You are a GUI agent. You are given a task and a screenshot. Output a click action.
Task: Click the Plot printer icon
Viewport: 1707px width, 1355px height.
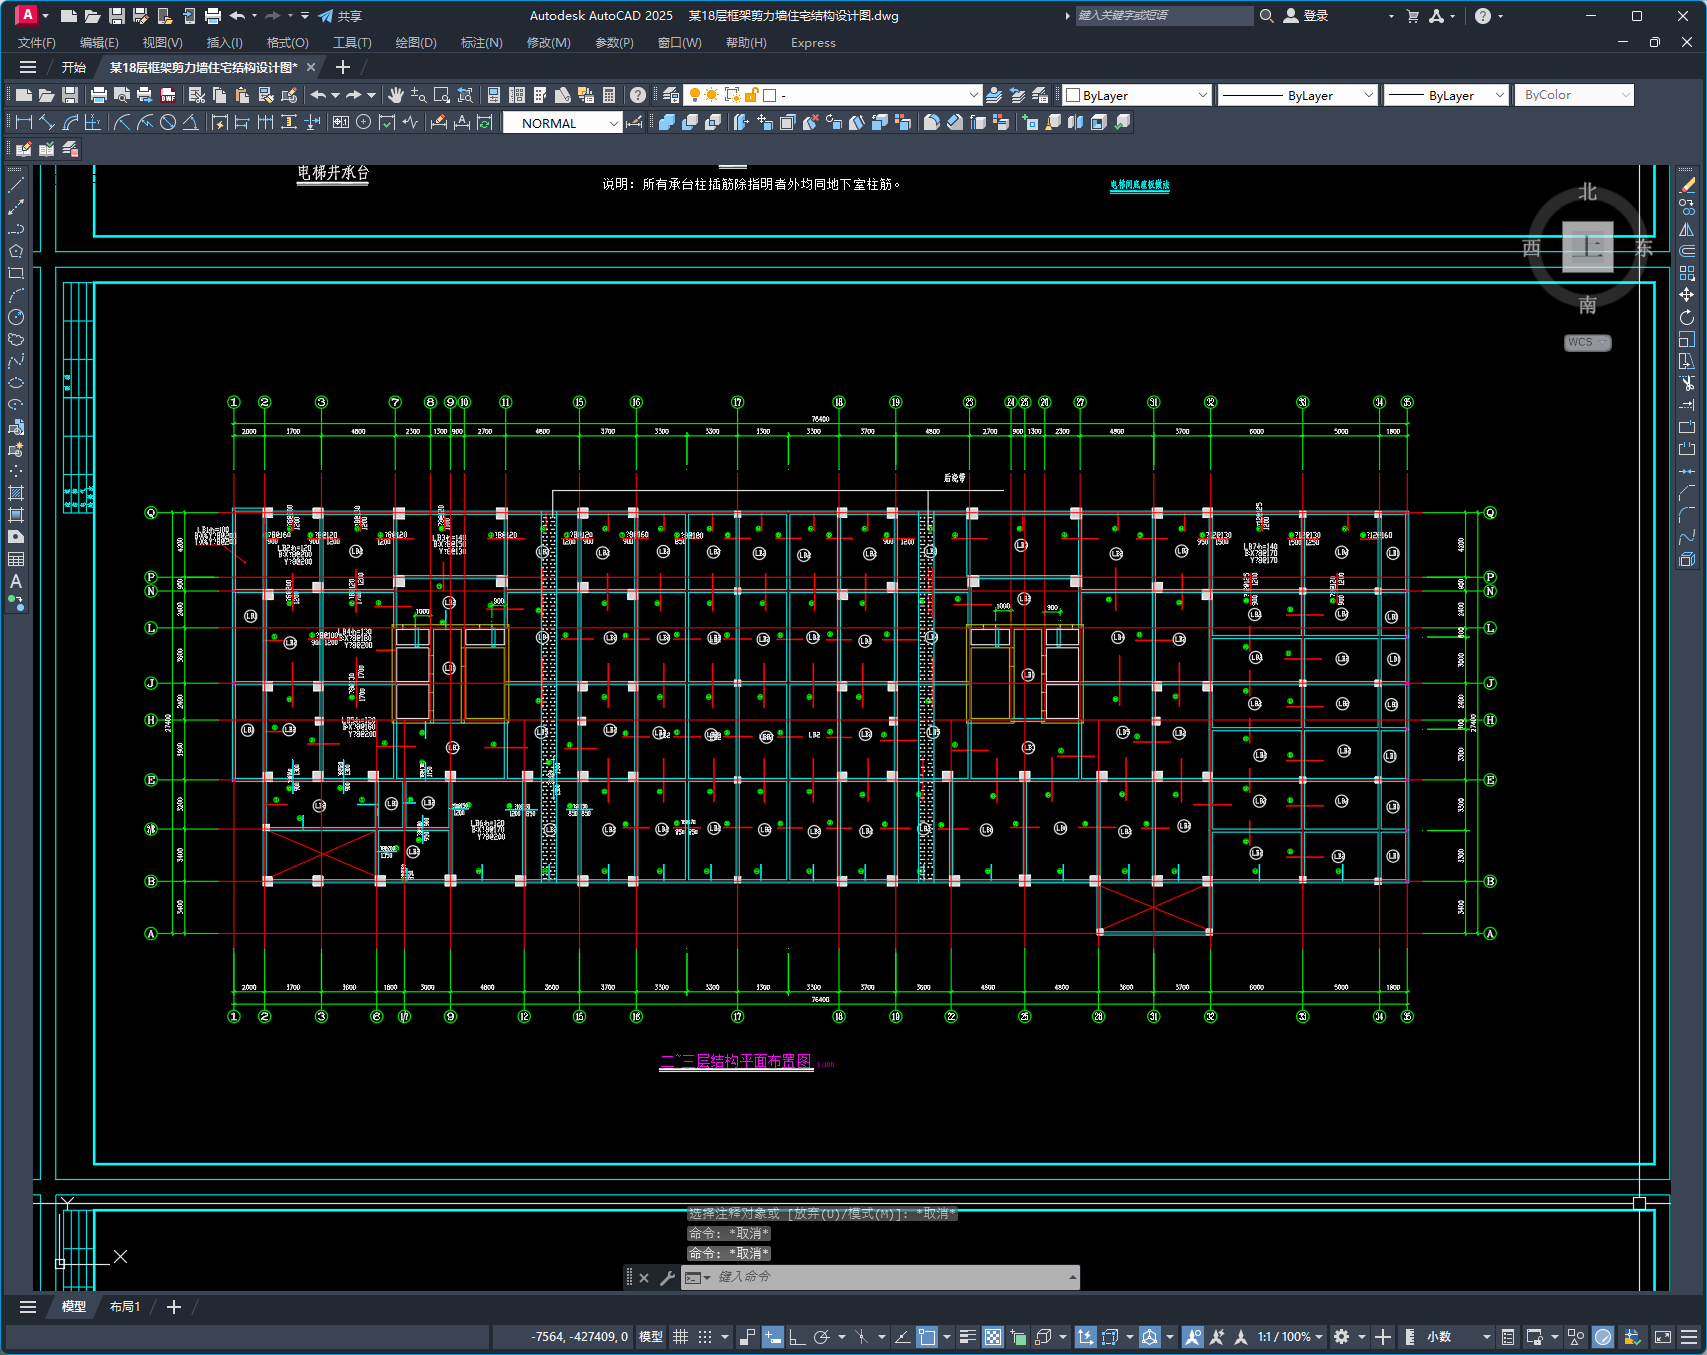coord(98,95)
